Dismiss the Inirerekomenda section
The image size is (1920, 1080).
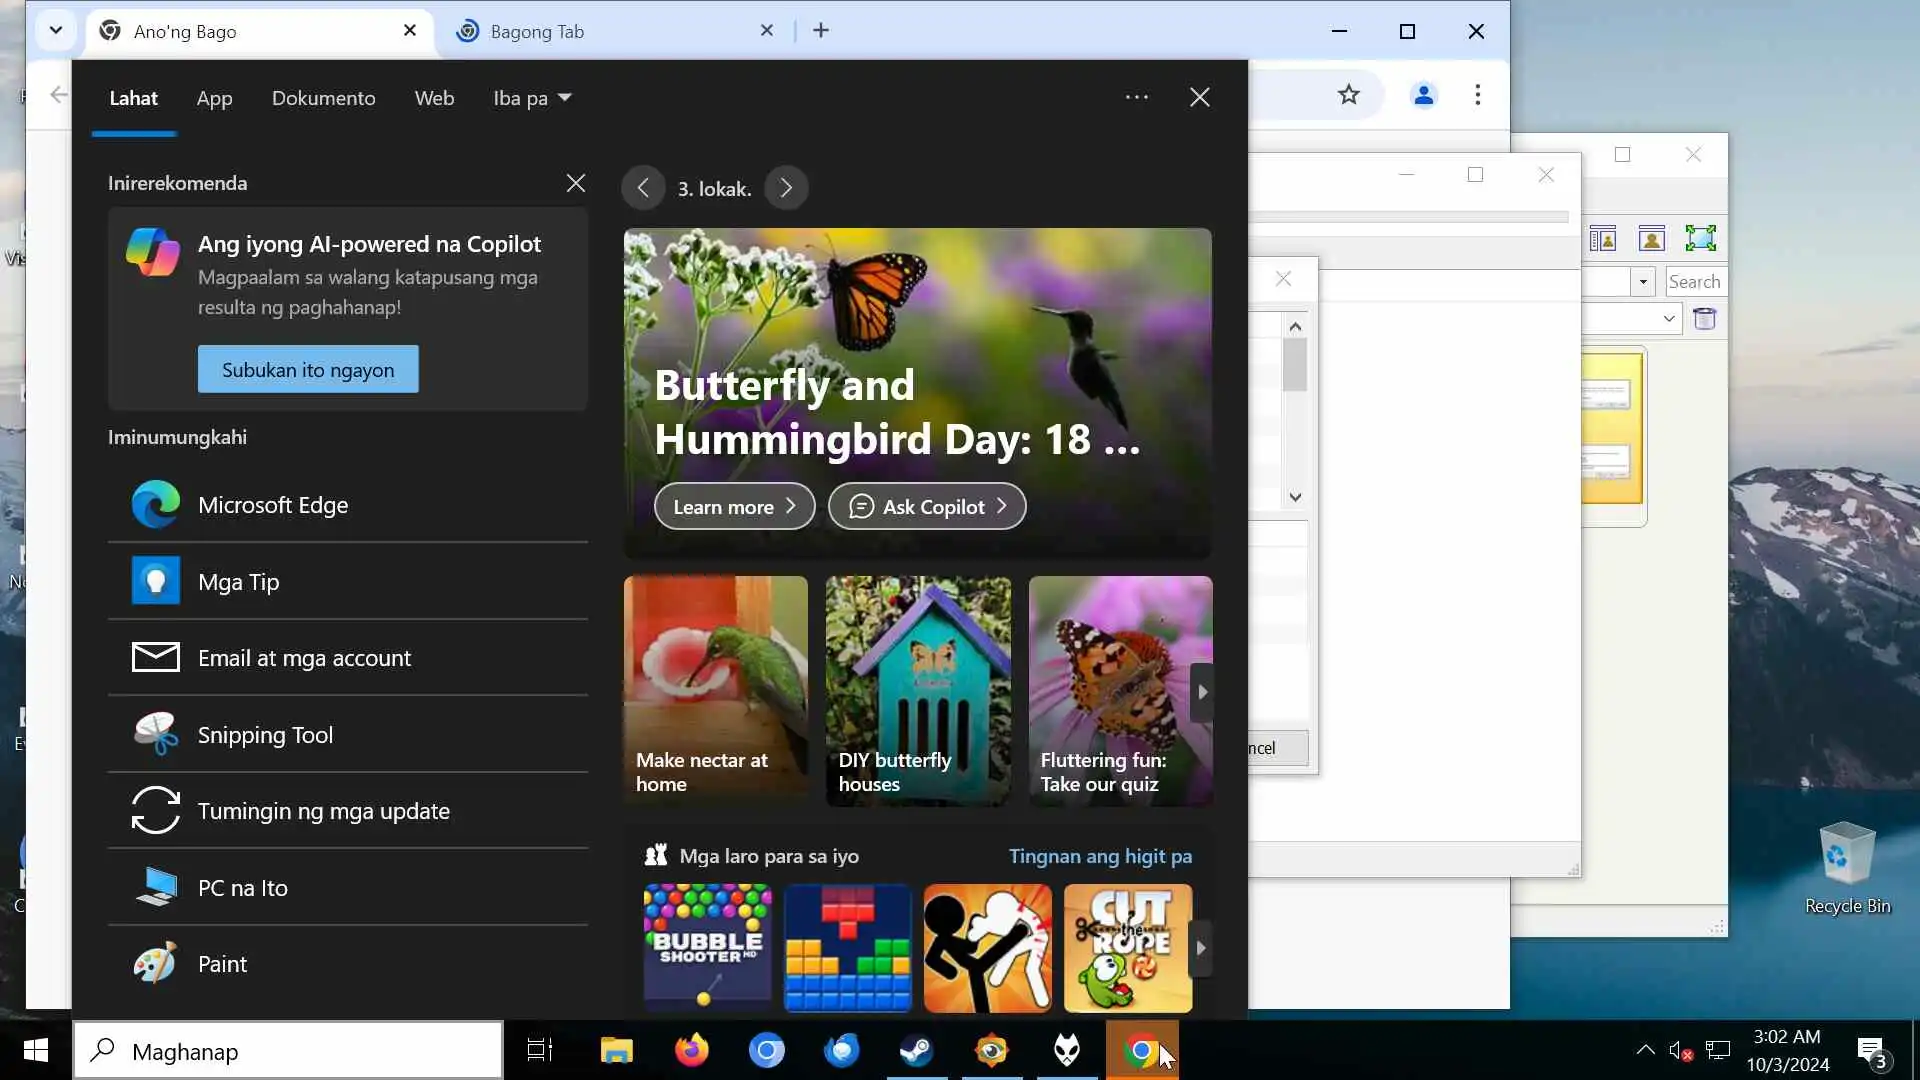tap(576, 183)
